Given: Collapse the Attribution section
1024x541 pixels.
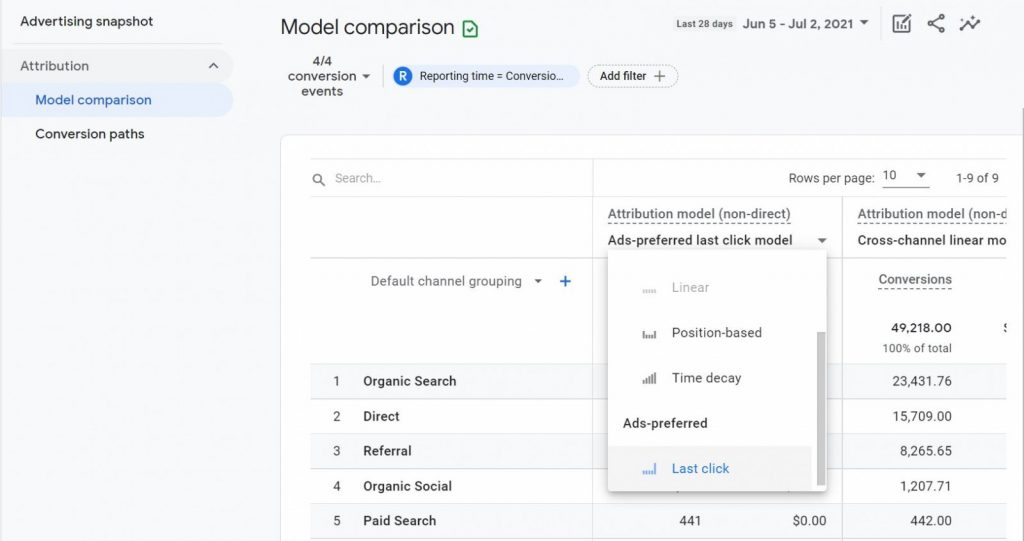Looking at the screenshot, I should coord(213,66).
